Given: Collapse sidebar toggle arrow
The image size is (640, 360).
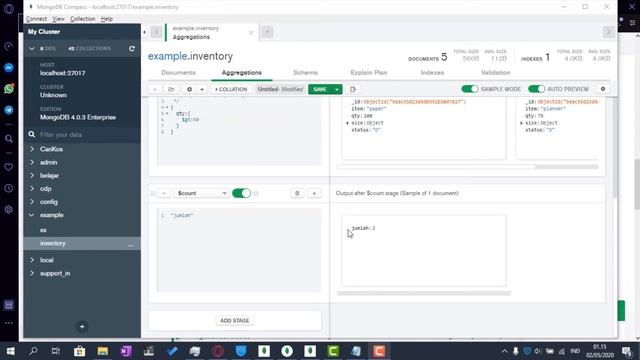Looking at the screenshot, I should coord(144,32).
